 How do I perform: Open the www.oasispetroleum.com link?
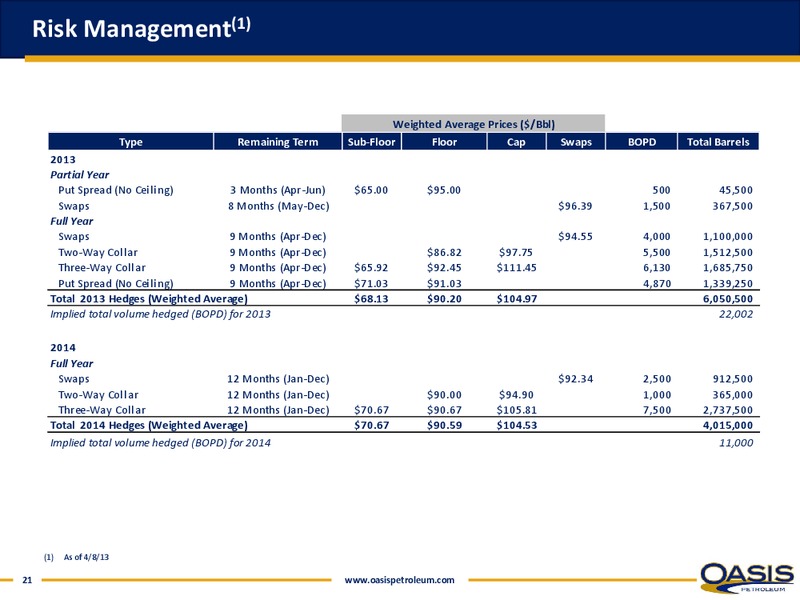(x=399, y=580)
